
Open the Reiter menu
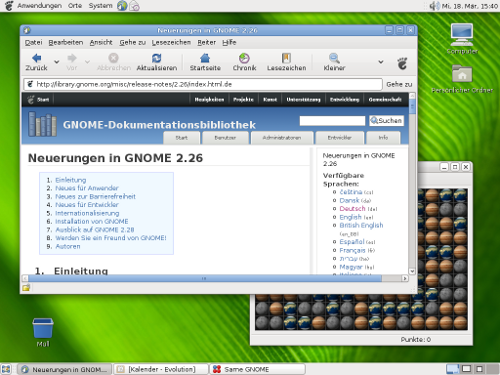[207, 42]
